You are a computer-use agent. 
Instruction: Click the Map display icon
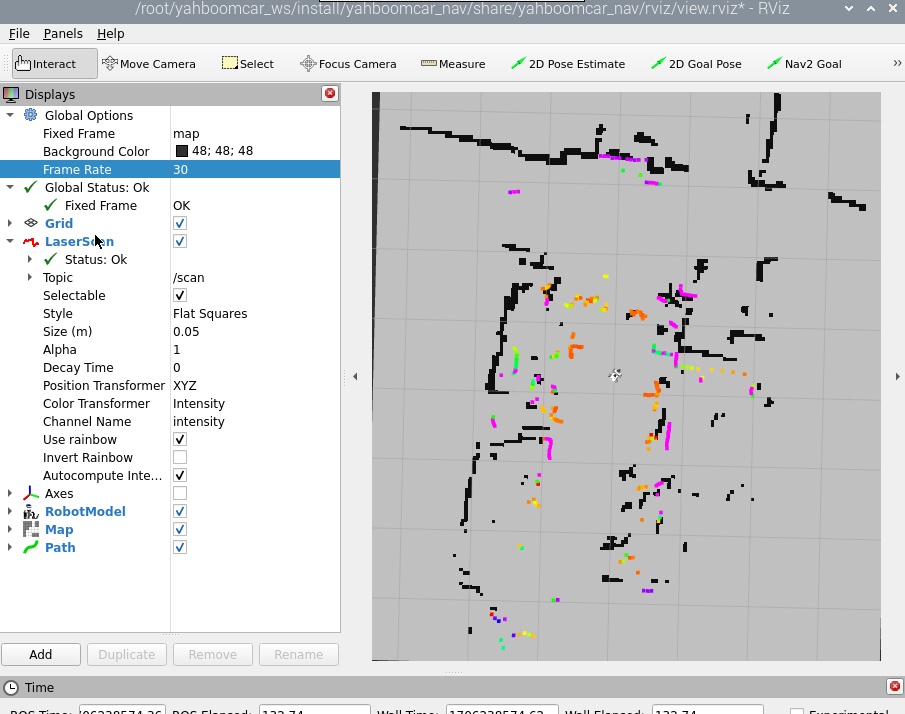(x=31, y=529)
